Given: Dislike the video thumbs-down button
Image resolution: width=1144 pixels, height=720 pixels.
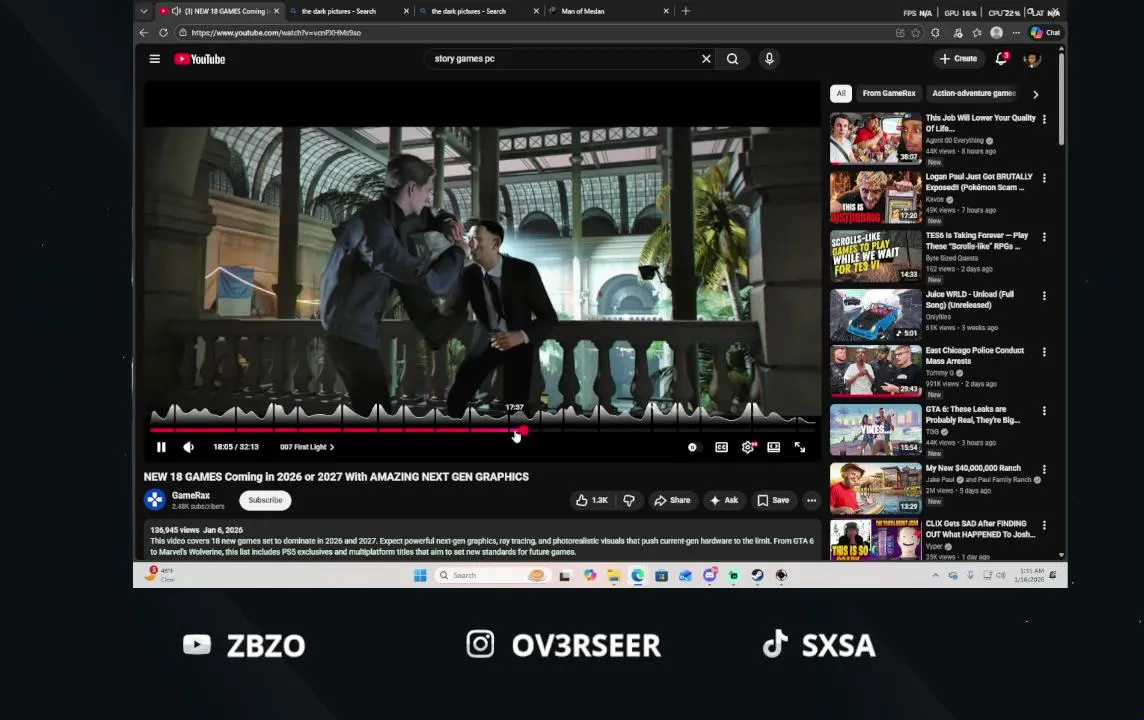Looking at the screenshot, I should [x=629, y=500].
